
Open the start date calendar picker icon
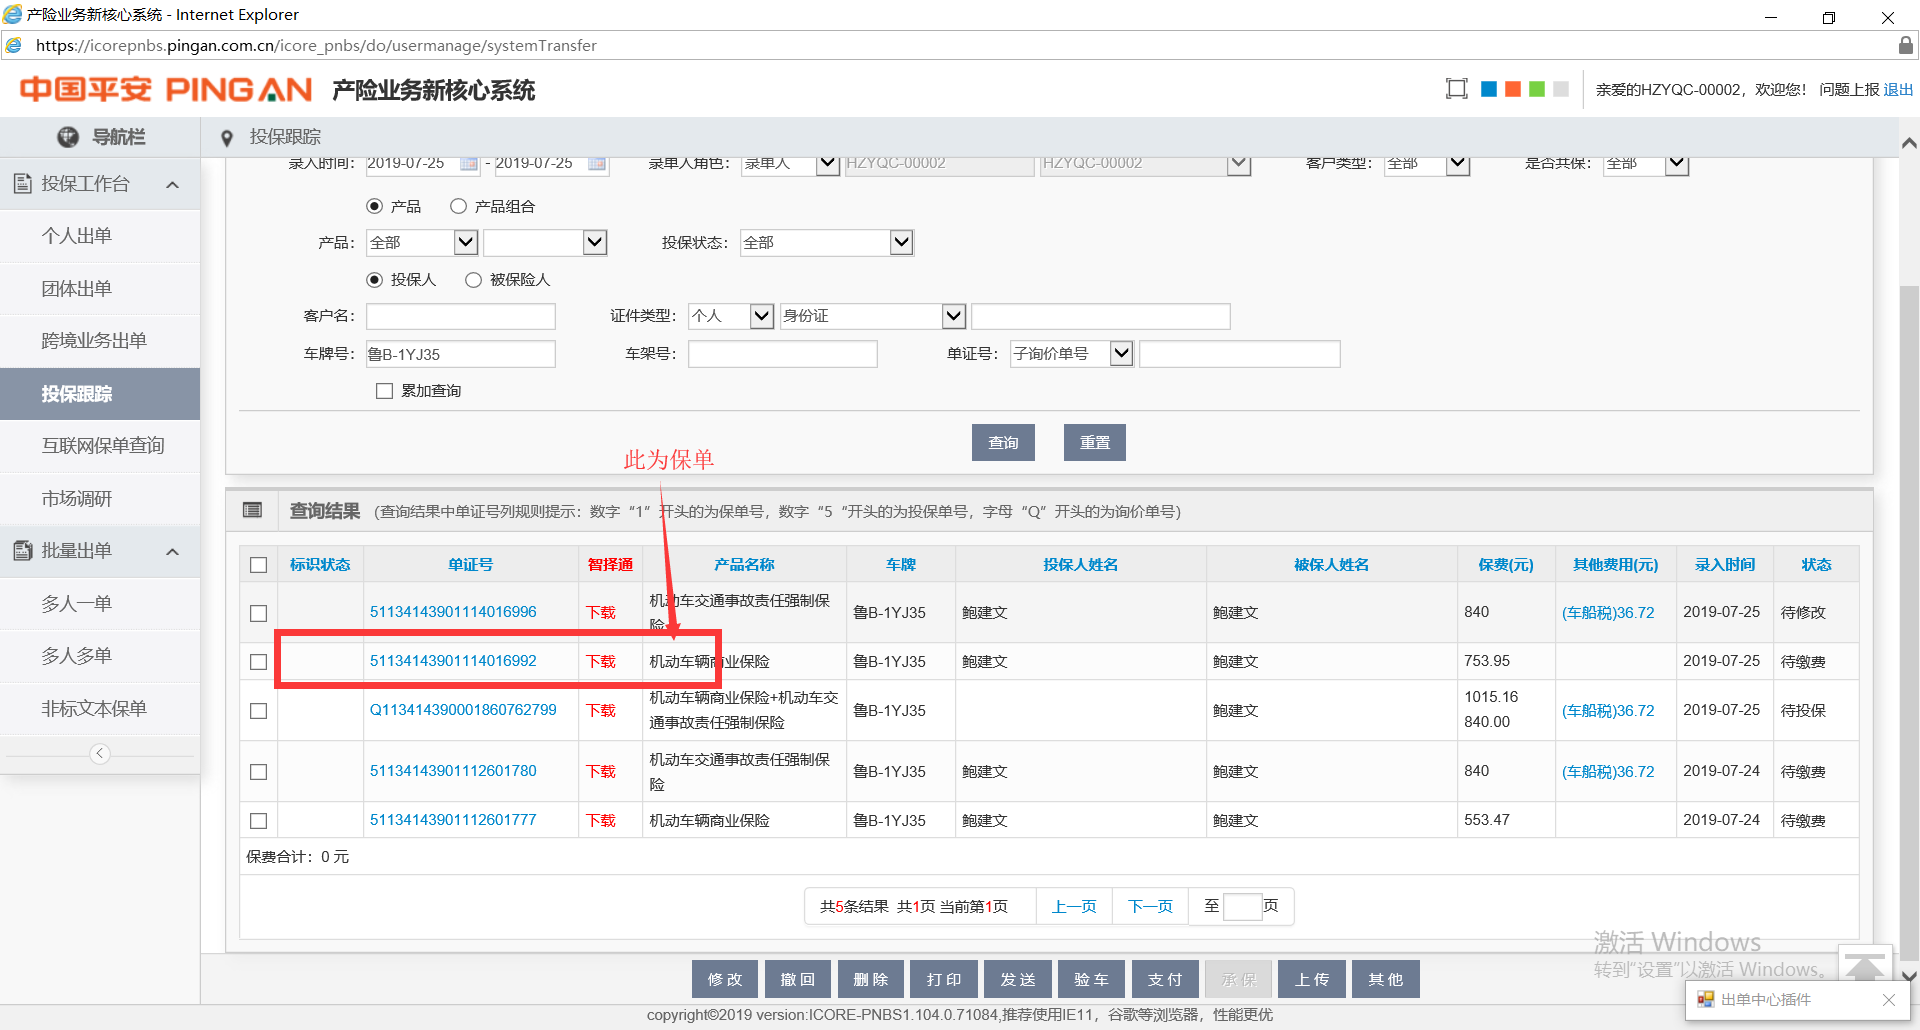pyautogui.click(x=468, y=164)
